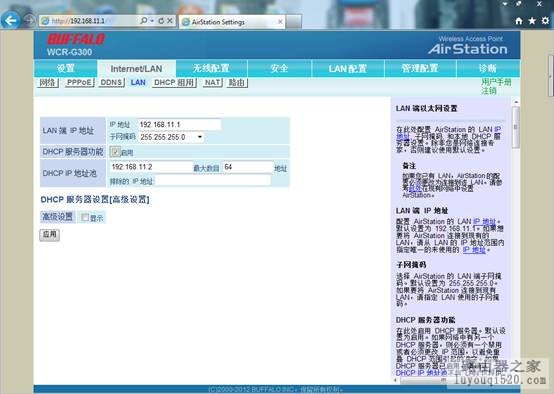Edit the DHCP pool start 192.168.11.2 field
The width and height of the screenshot is (554, 394).
tap(151, 167)
